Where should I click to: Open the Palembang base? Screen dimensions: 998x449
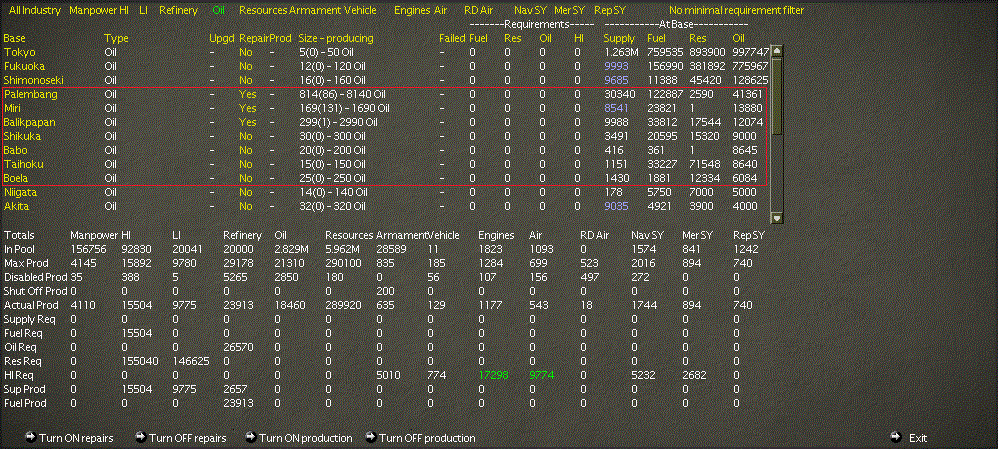31,94
